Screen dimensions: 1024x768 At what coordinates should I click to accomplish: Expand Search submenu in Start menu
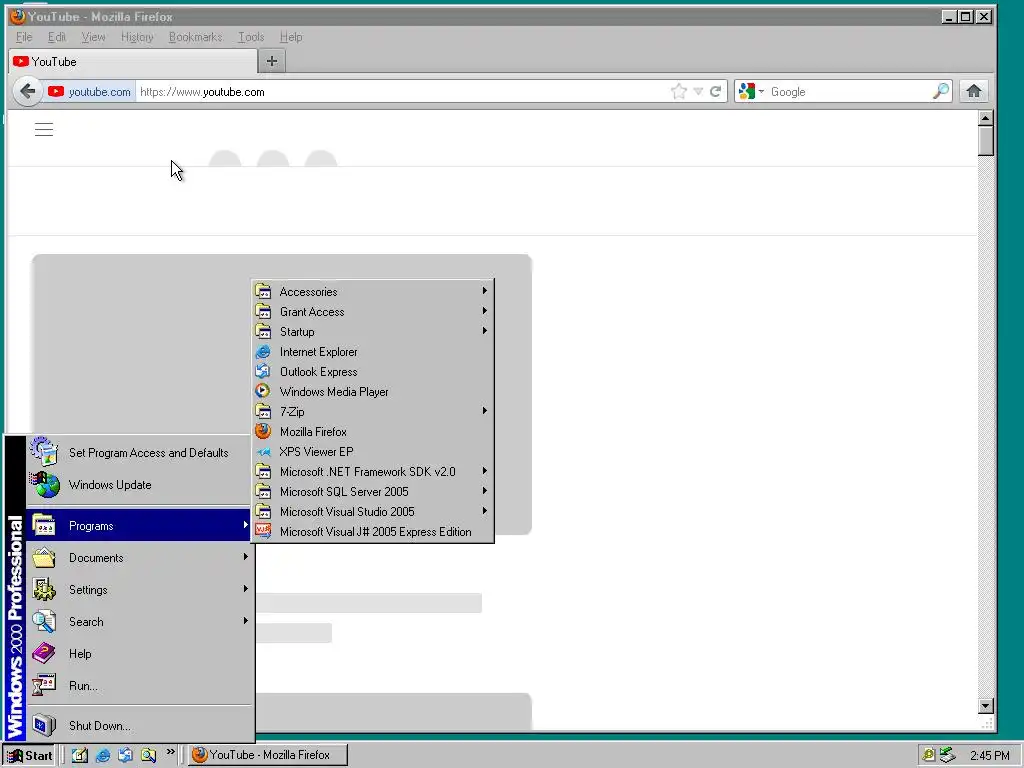coord(138,622)
